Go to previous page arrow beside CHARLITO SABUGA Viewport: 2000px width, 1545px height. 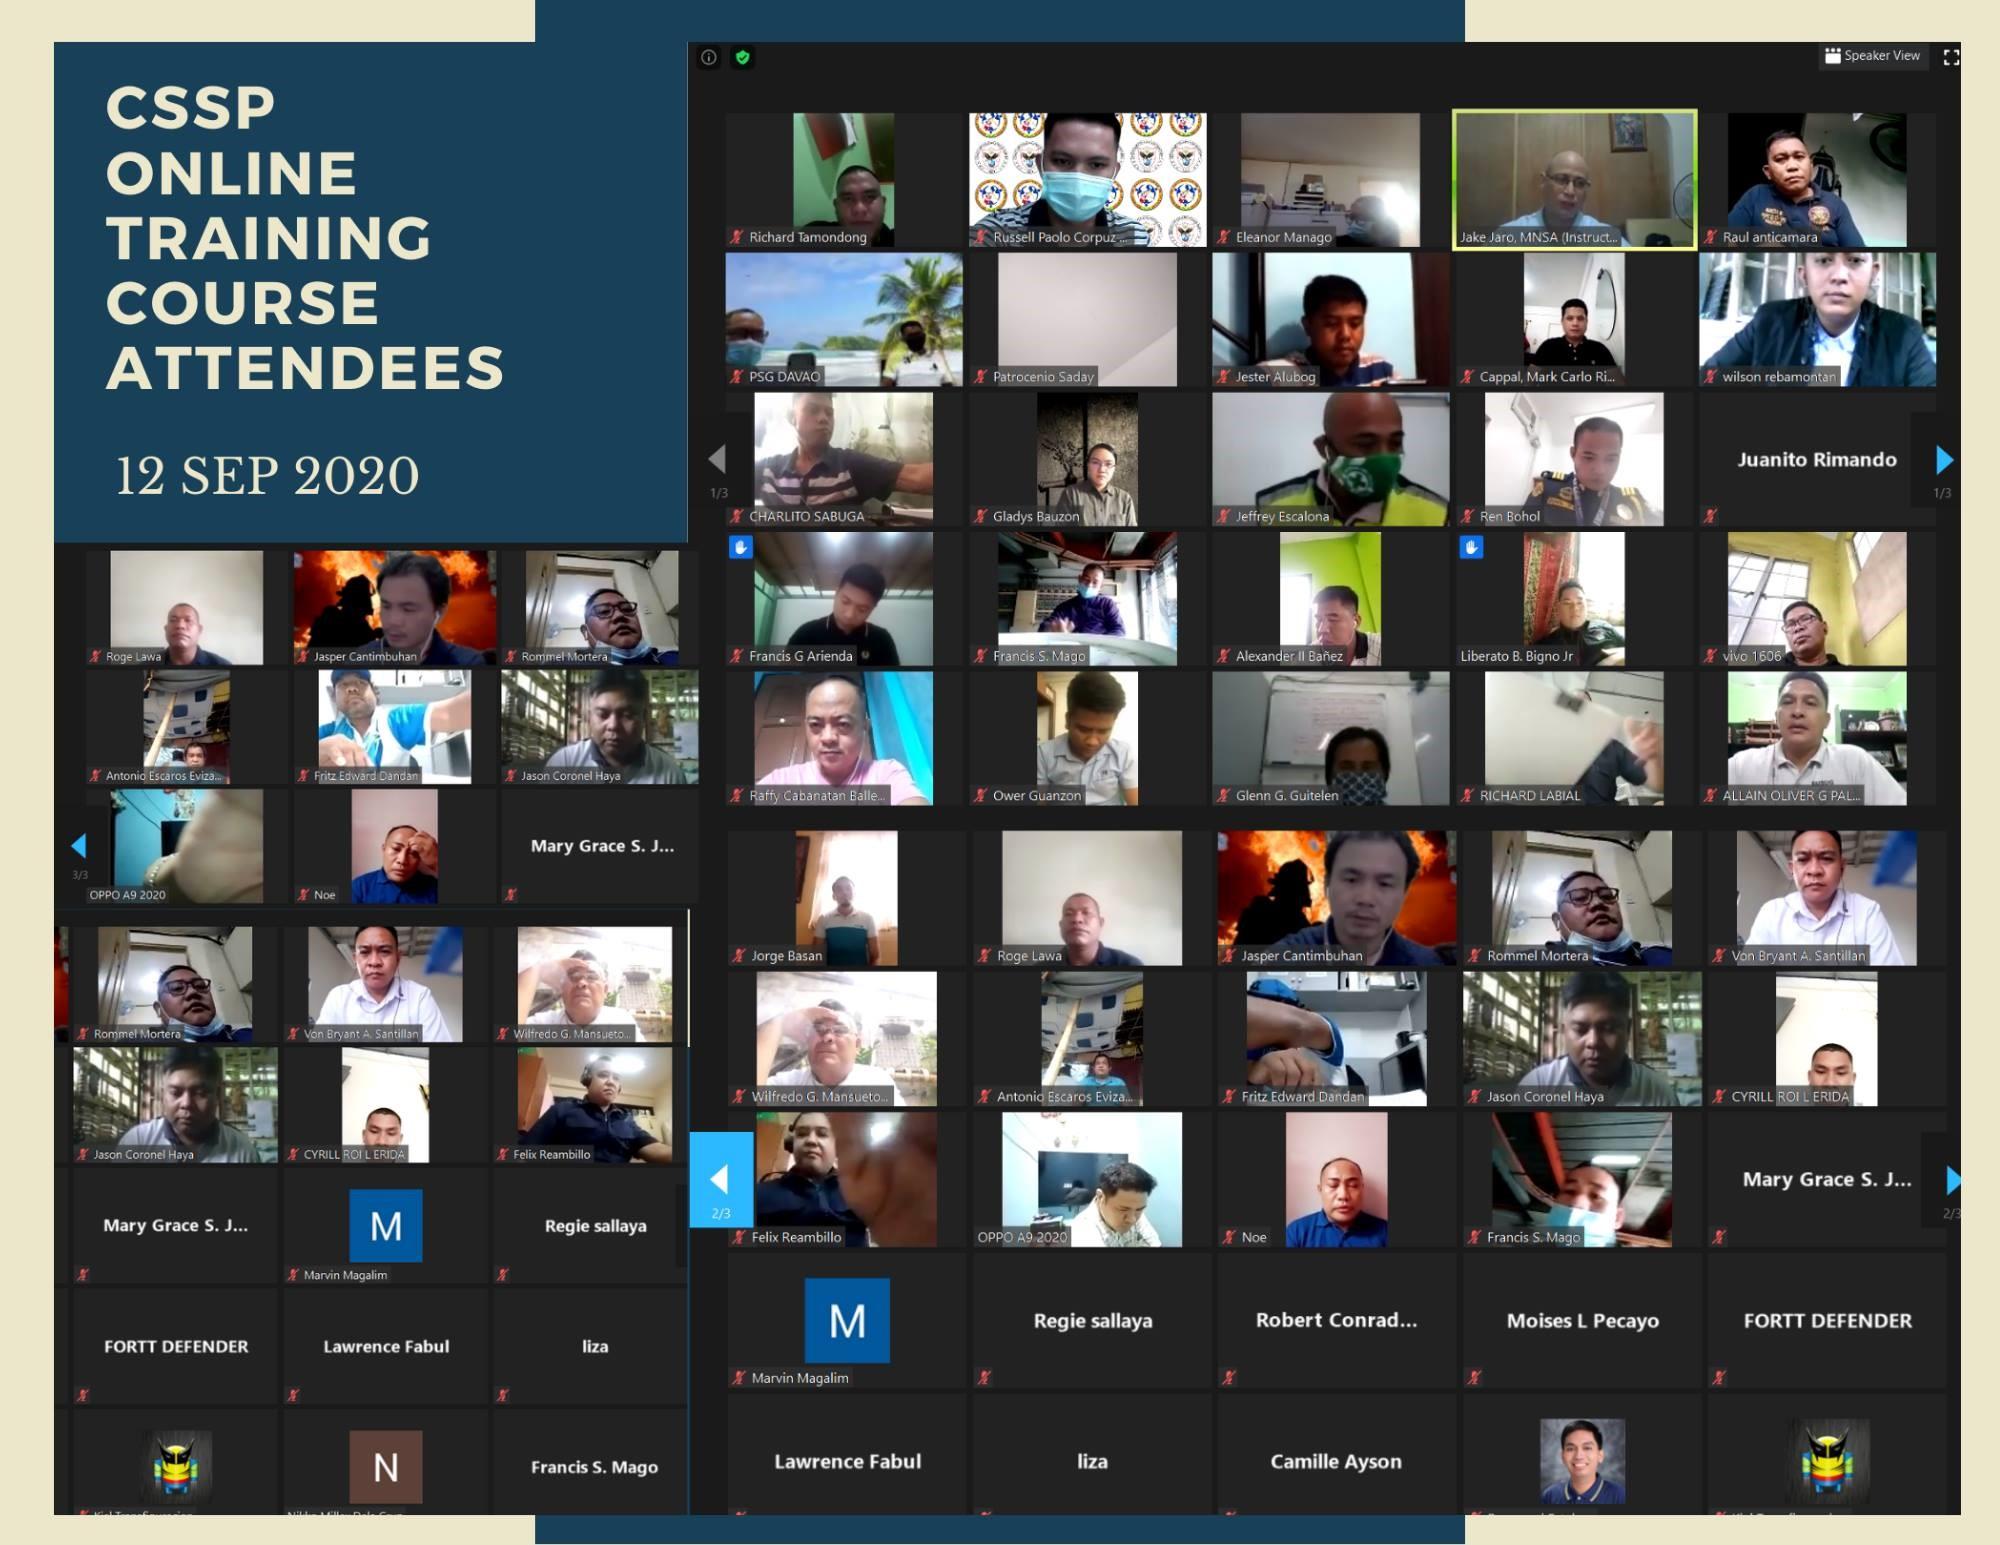pyautogui.click(x=717, y=460)
